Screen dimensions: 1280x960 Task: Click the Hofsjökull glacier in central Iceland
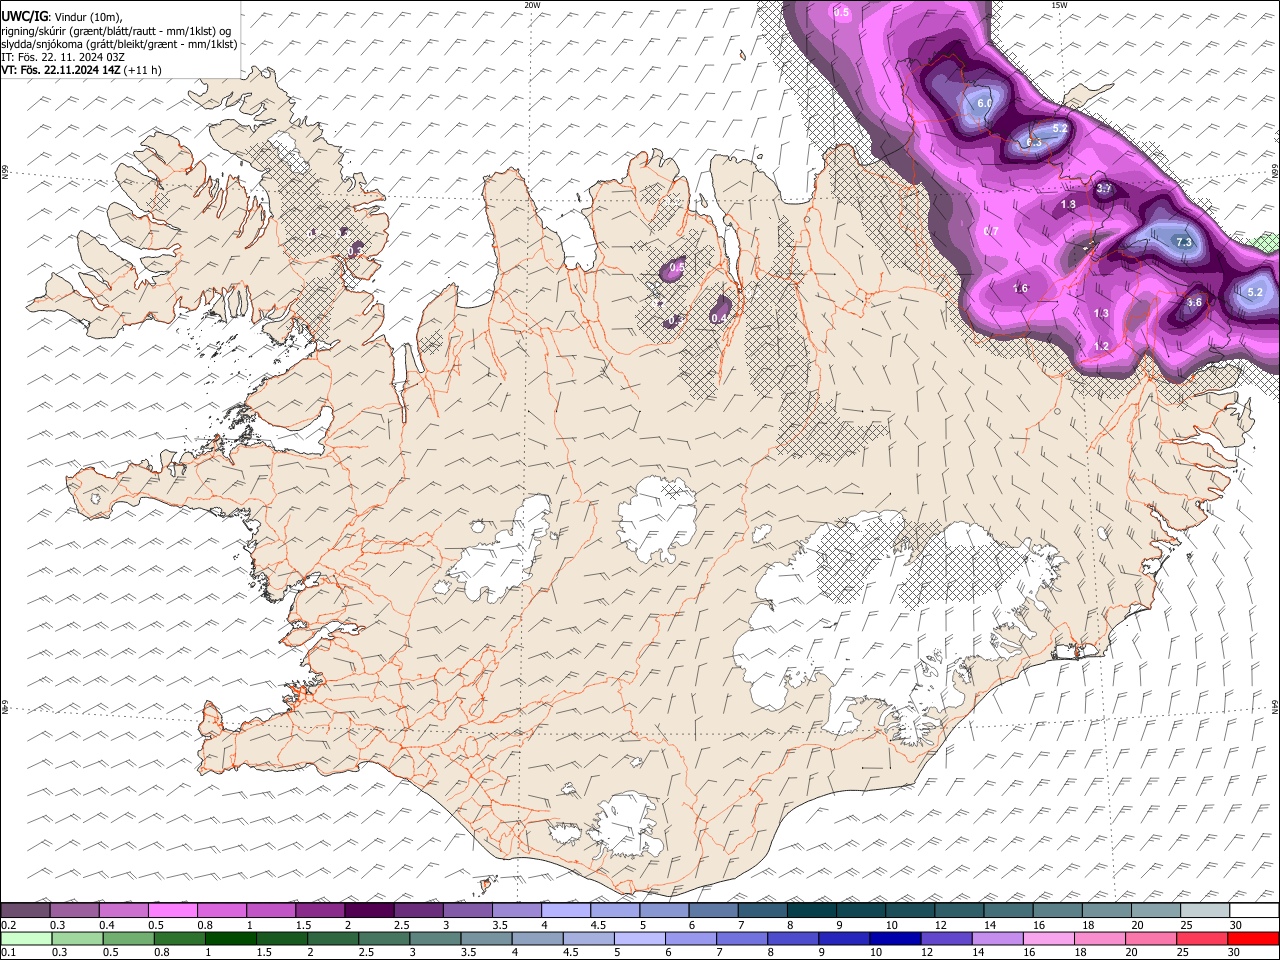(657, 520)
